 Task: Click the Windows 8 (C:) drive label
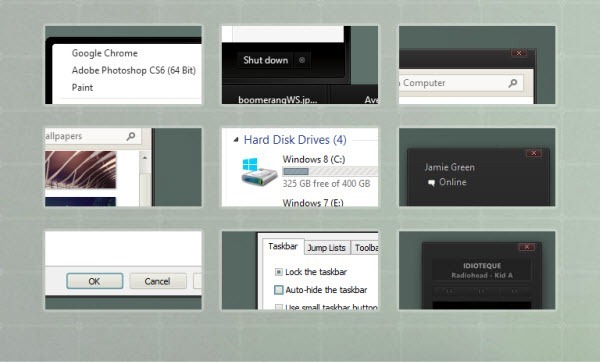tap(314, 159)
